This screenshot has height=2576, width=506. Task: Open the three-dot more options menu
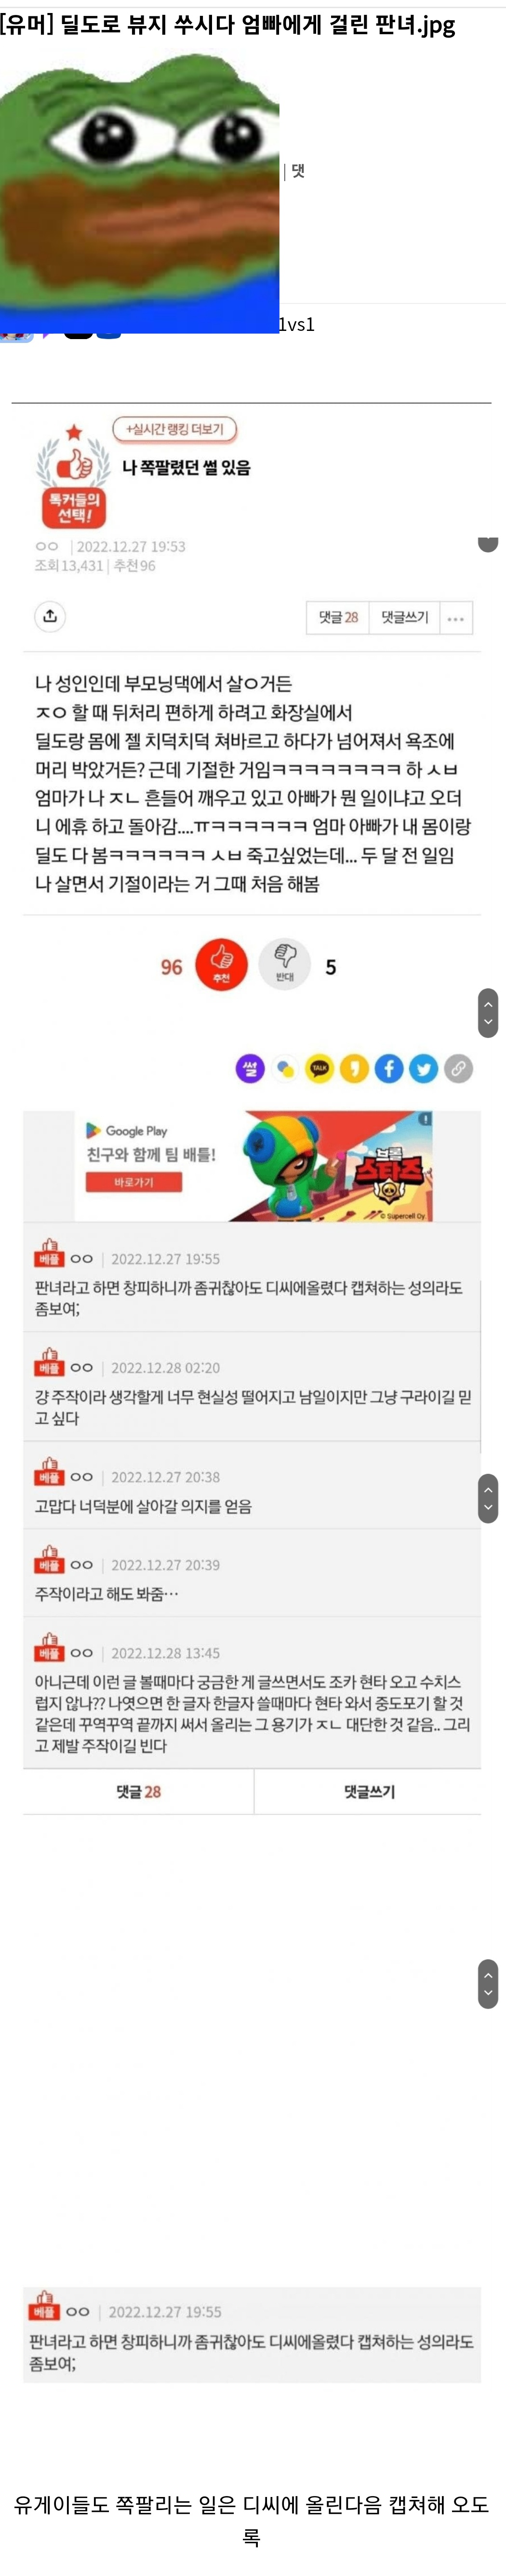pyautogui.click(x=456, y=618)
